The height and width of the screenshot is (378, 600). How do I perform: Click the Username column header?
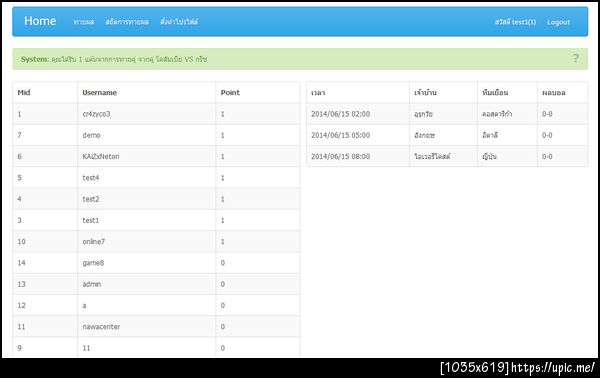coord(99,93)
